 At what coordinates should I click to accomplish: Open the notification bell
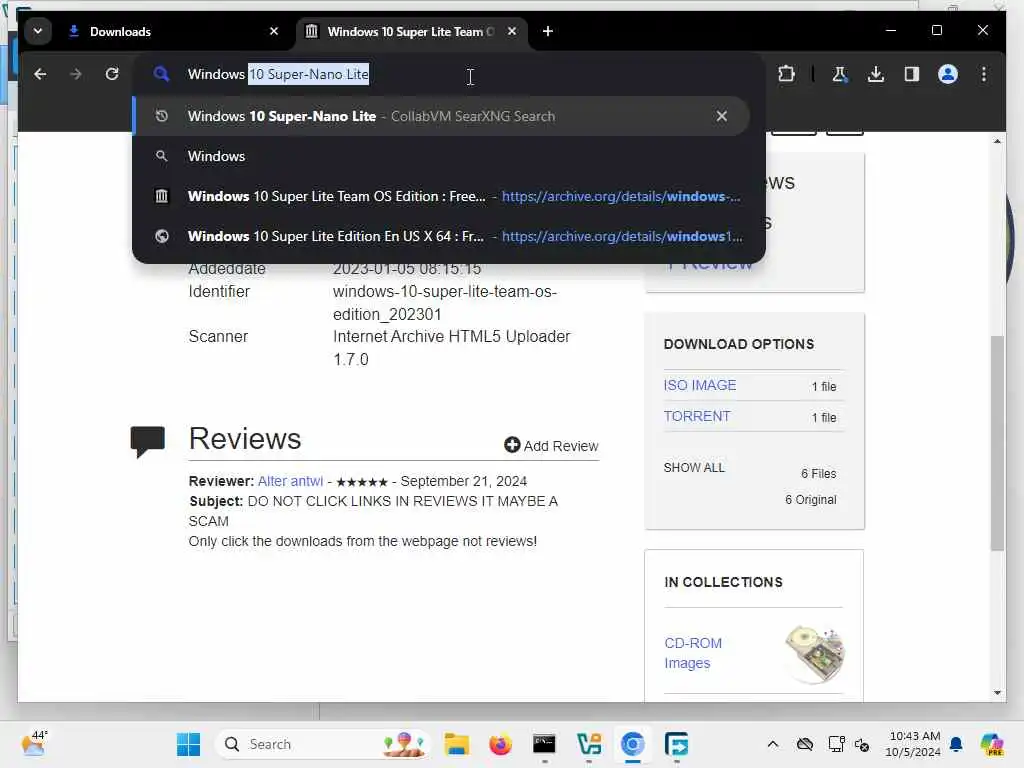[x=956, y=744]
